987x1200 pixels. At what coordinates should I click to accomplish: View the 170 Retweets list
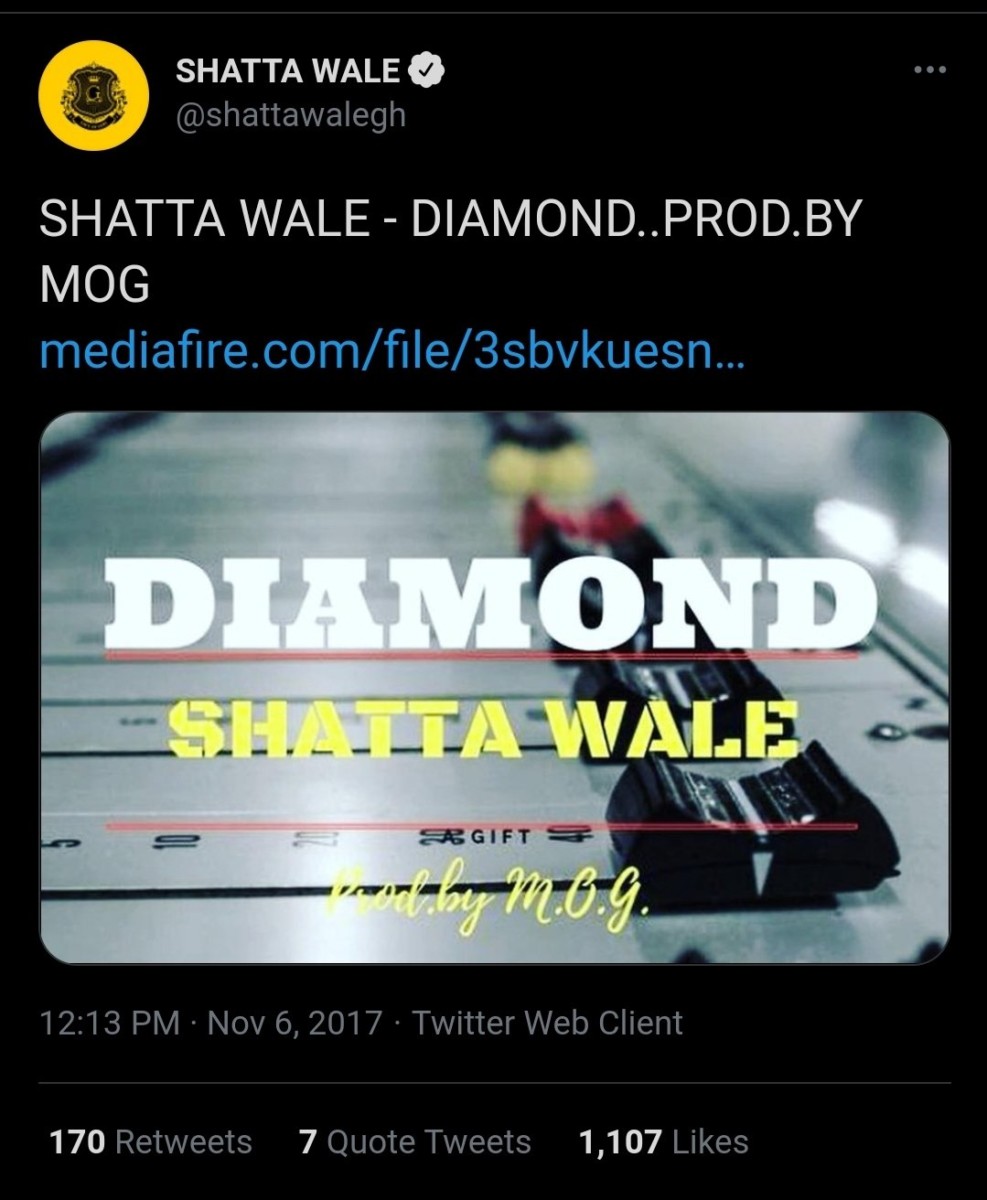tap(150, 1141)
